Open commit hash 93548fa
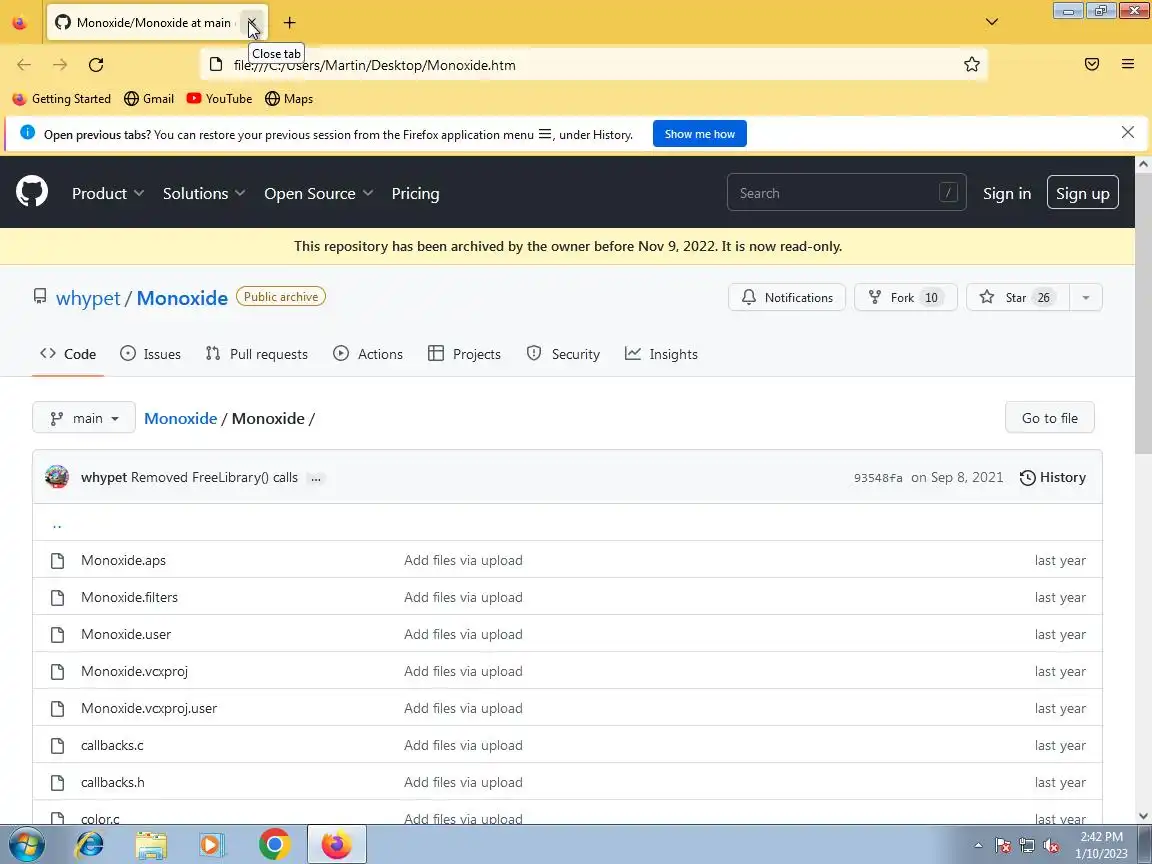Image resolution: width=1152 pixels, height=864 pixels. pyautogui.click(x=878, y=478)
